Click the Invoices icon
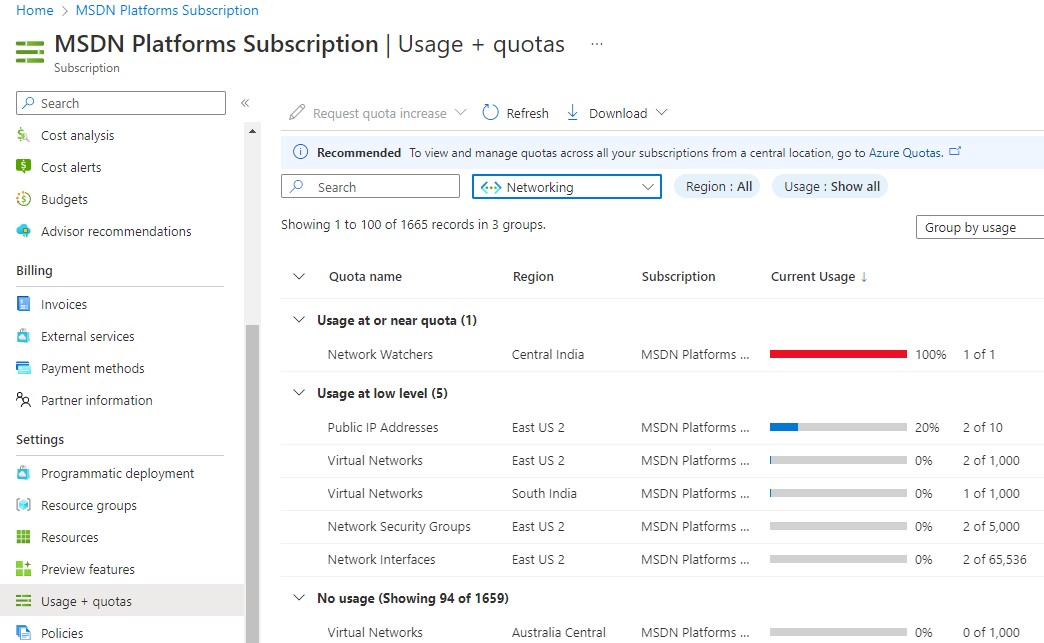This screenshot has height=643, width=1044. [23, 304]
